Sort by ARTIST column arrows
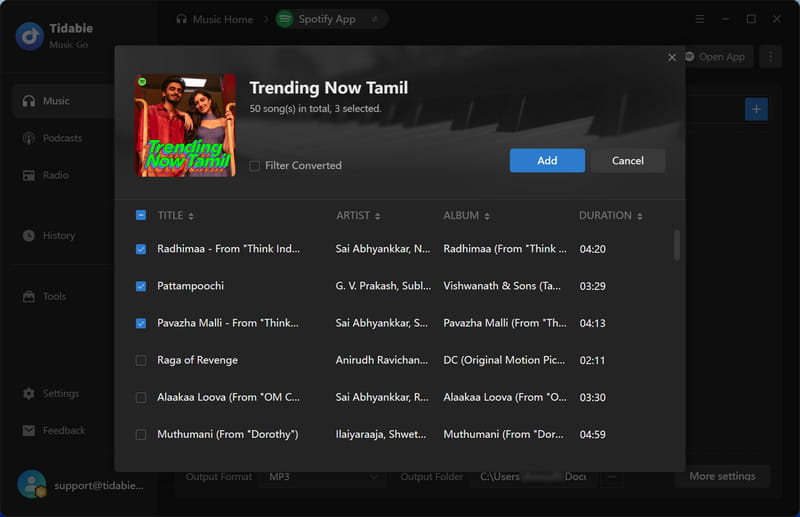 tap(378, 216)
